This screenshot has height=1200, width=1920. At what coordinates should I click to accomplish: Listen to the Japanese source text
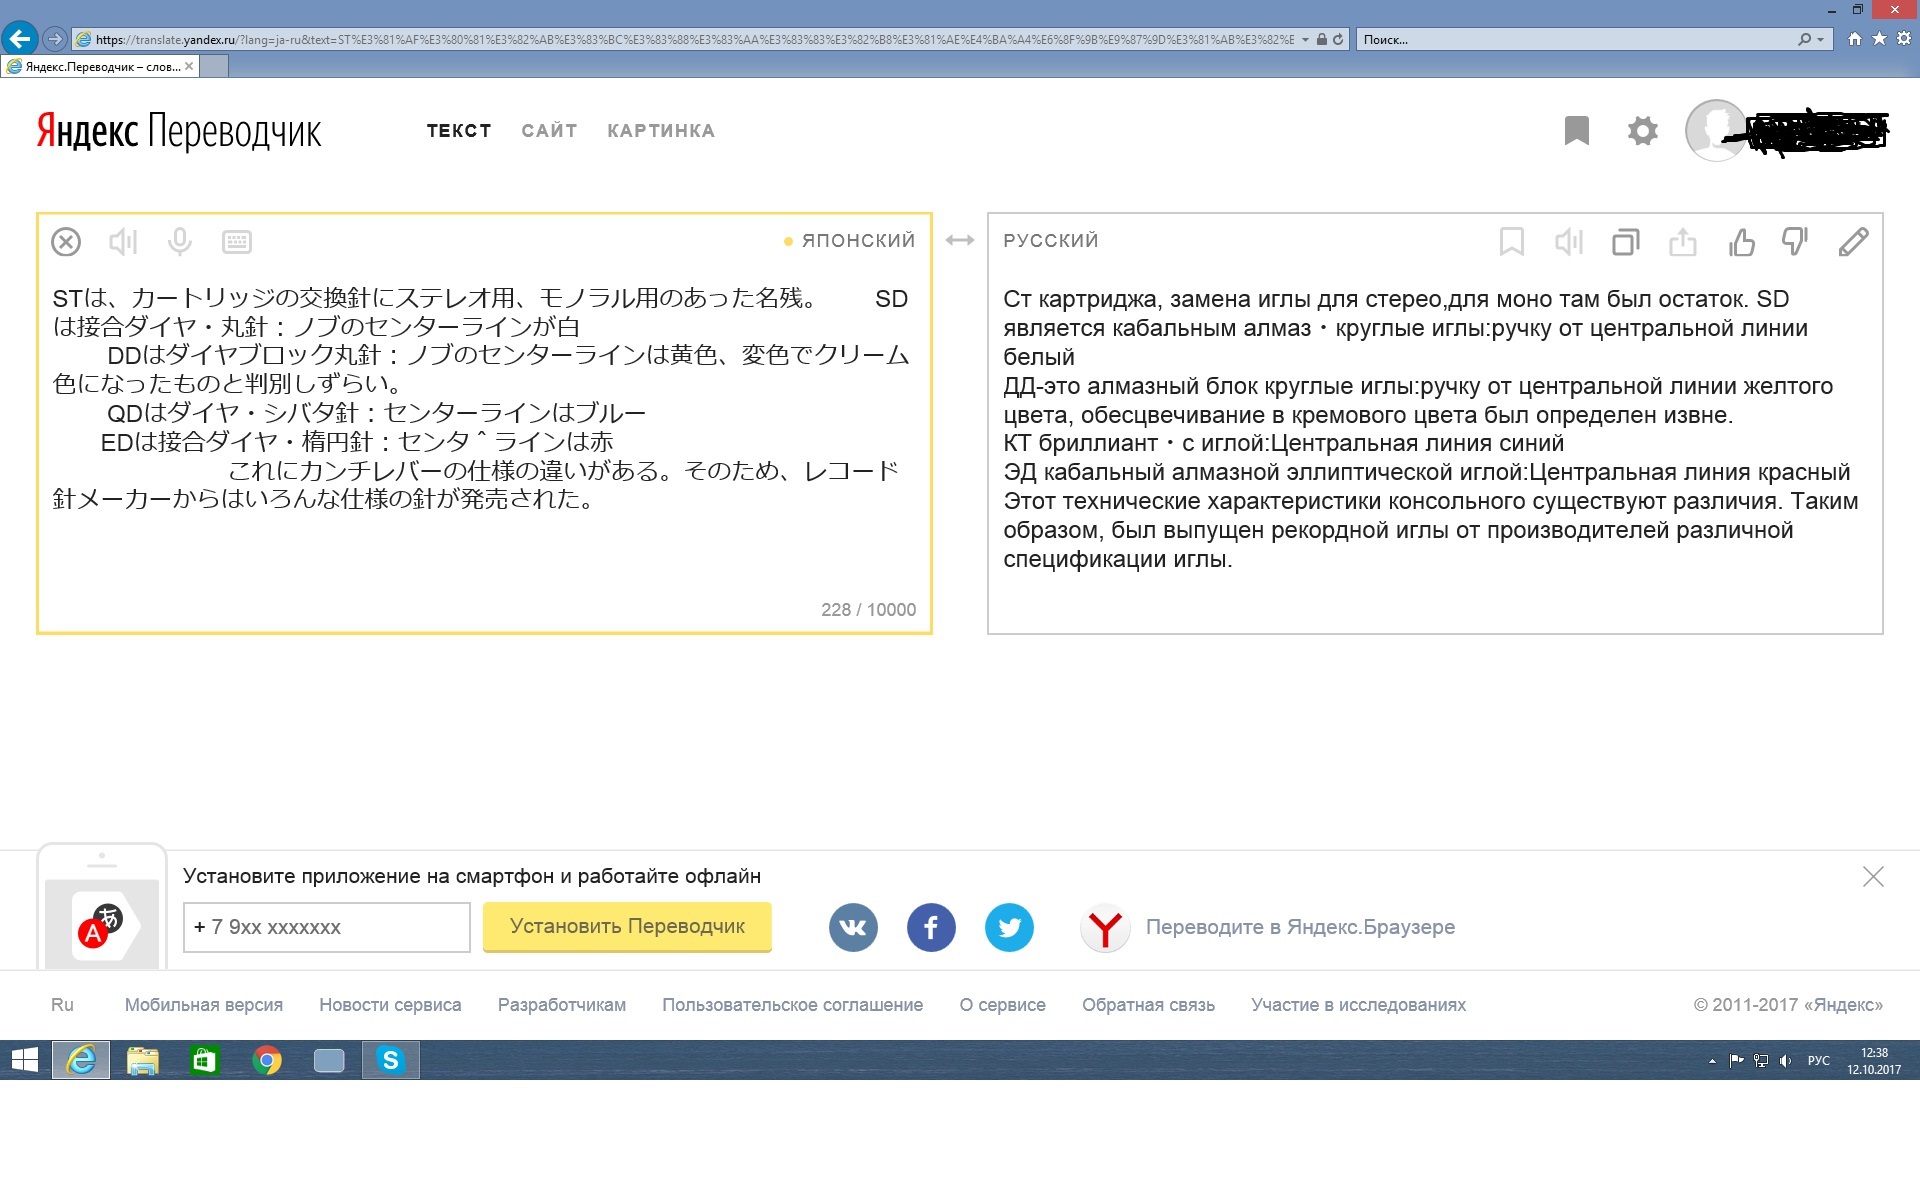[x=123, y=242]
